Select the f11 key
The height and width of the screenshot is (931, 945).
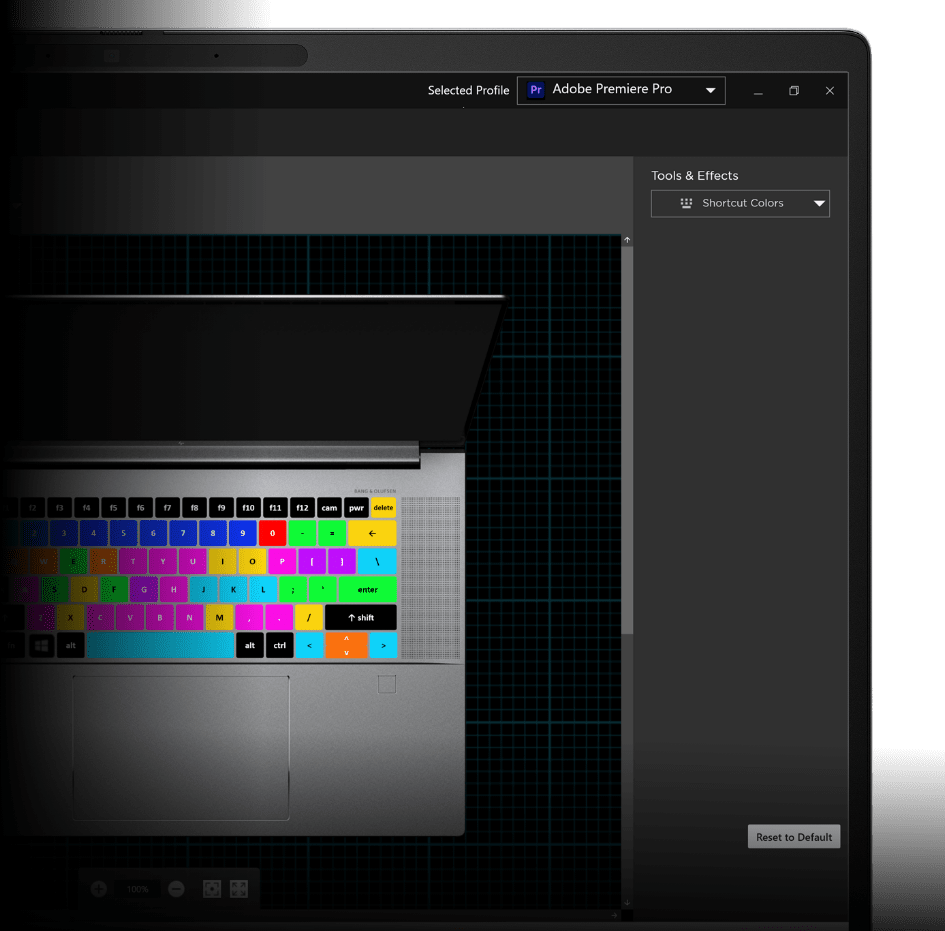tap(275, 507)
